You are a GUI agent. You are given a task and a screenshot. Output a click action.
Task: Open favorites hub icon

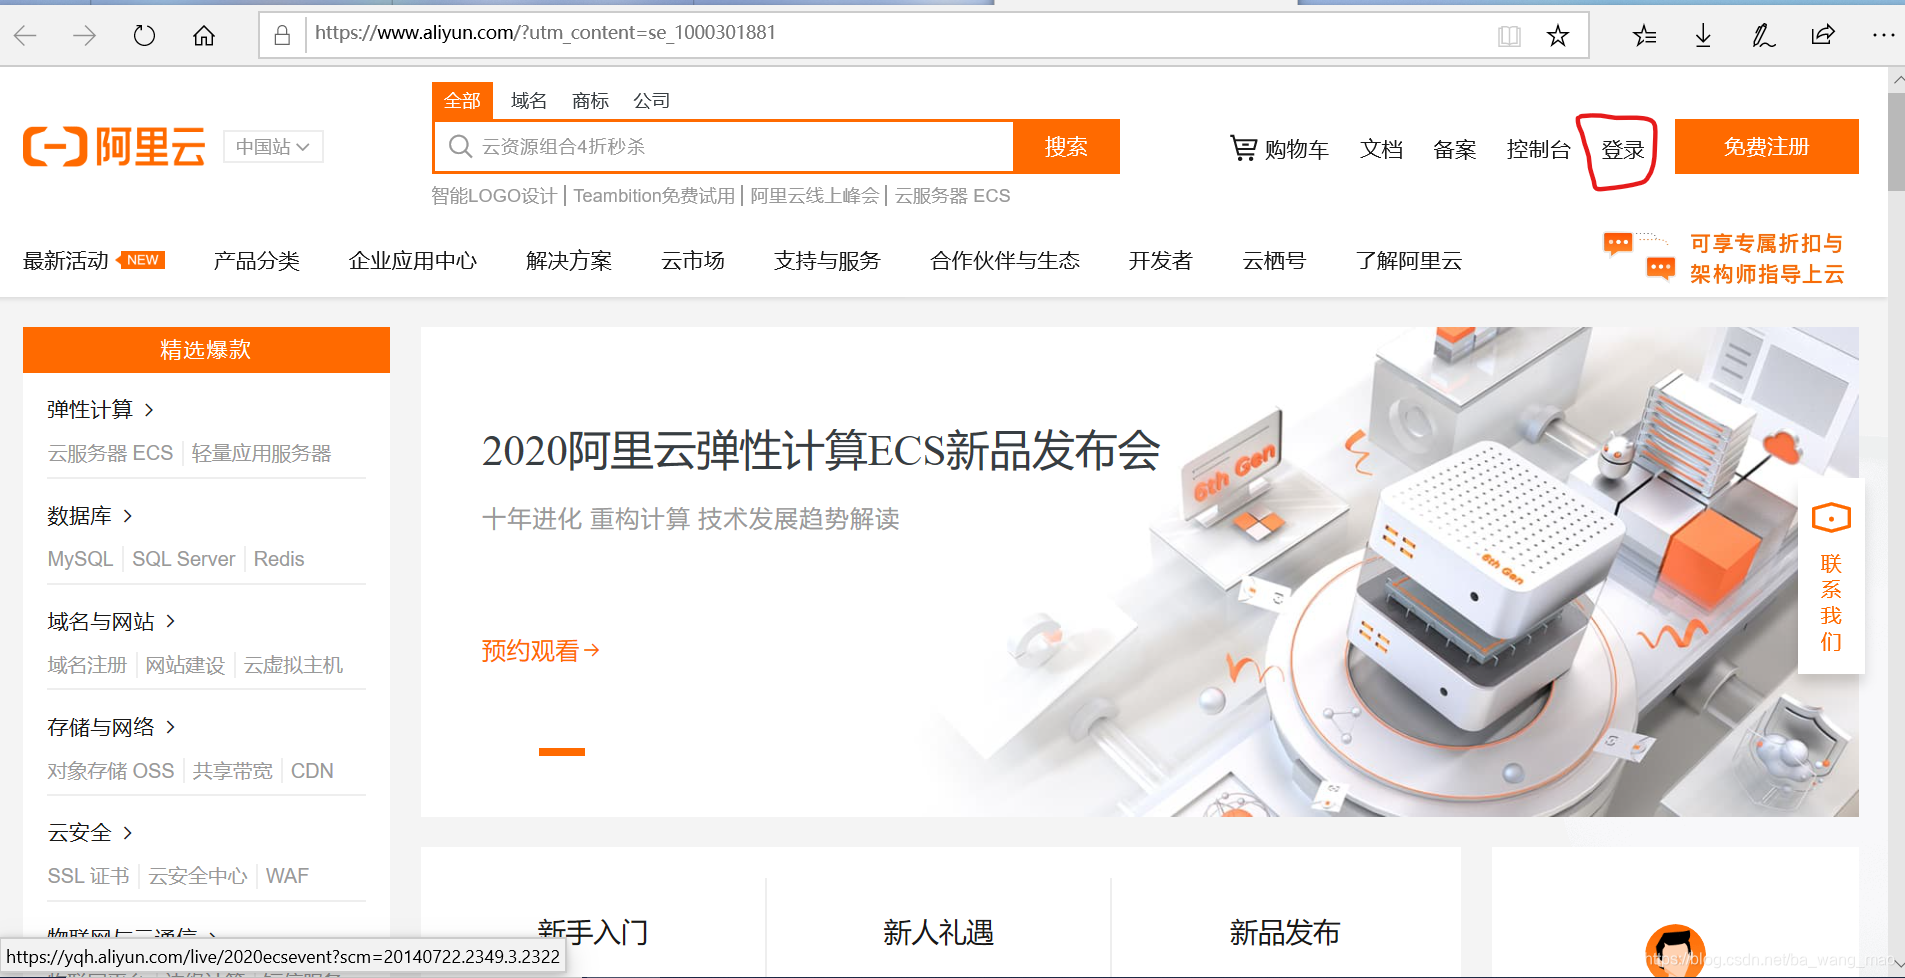pos(1644,36)
